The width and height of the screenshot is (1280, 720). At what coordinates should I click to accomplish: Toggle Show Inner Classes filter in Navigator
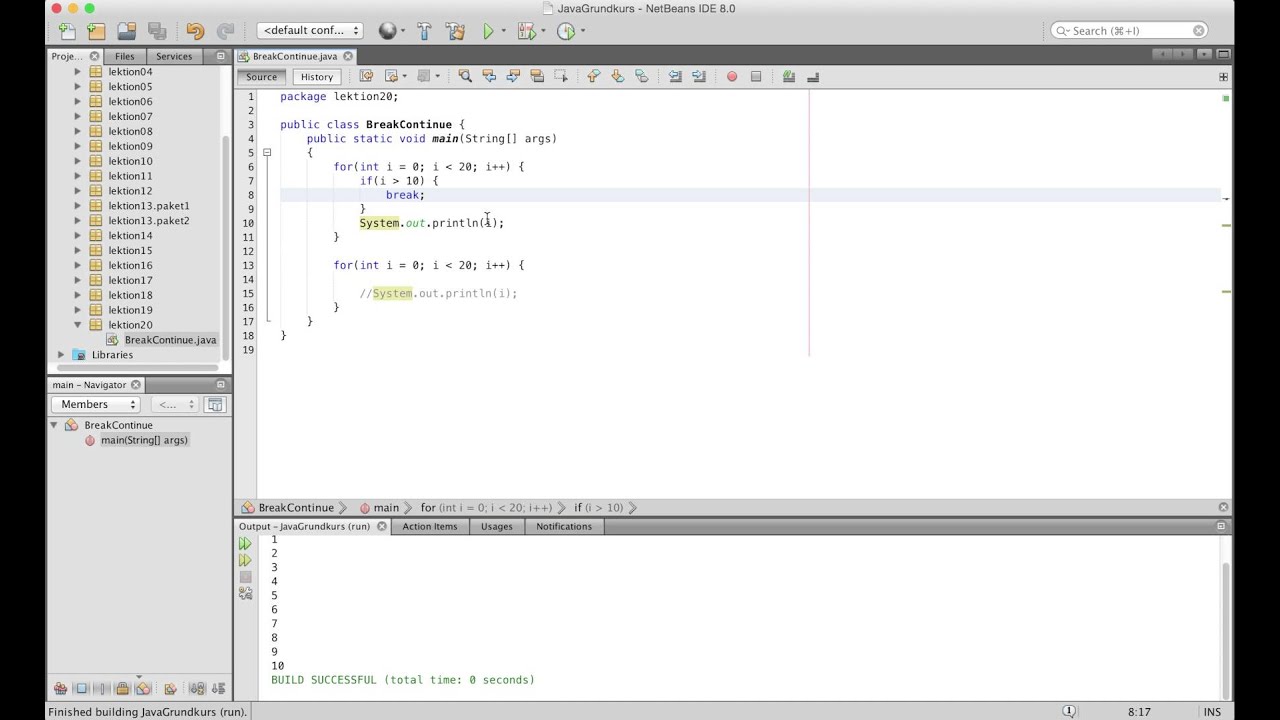tap(143, 688)
